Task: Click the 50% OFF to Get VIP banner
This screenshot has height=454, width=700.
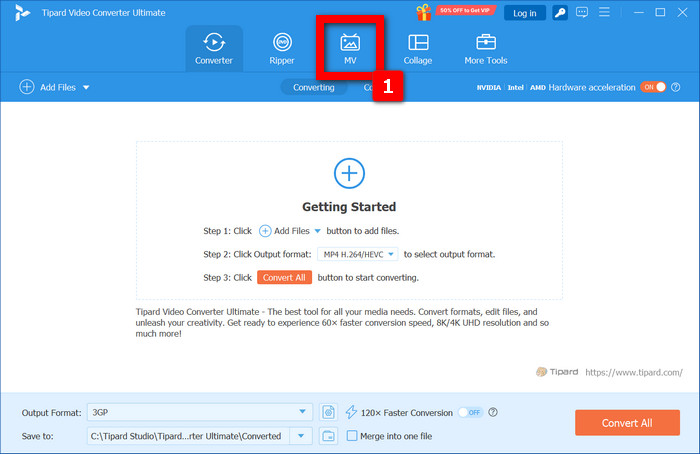Action: [465, 10]
